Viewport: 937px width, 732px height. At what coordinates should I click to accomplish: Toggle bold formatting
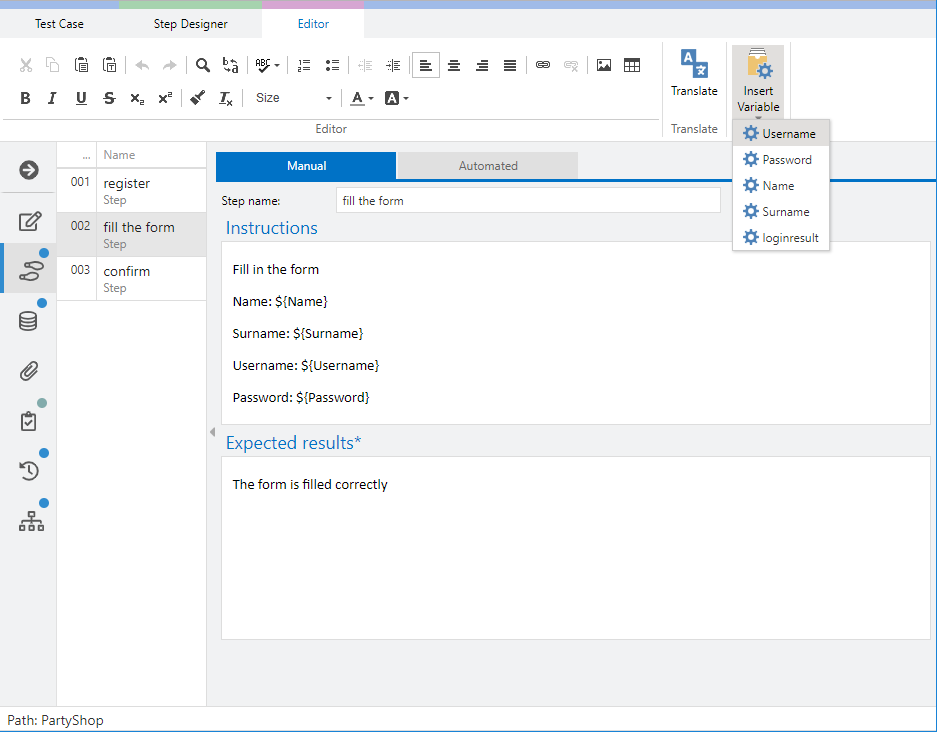[24, 98]
